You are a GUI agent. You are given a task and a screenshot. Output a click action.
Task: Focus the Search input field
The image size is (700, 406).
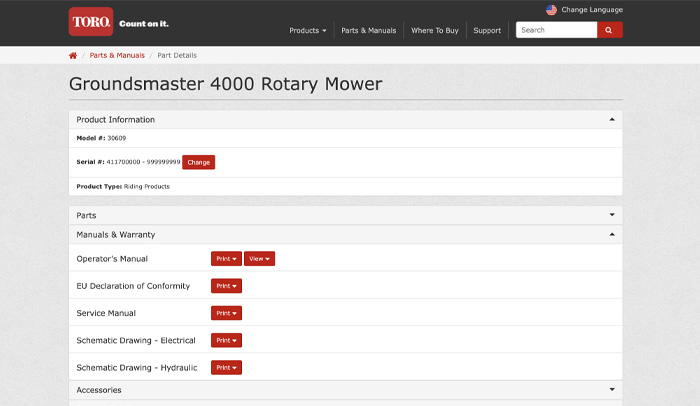(x=557, y=30)
